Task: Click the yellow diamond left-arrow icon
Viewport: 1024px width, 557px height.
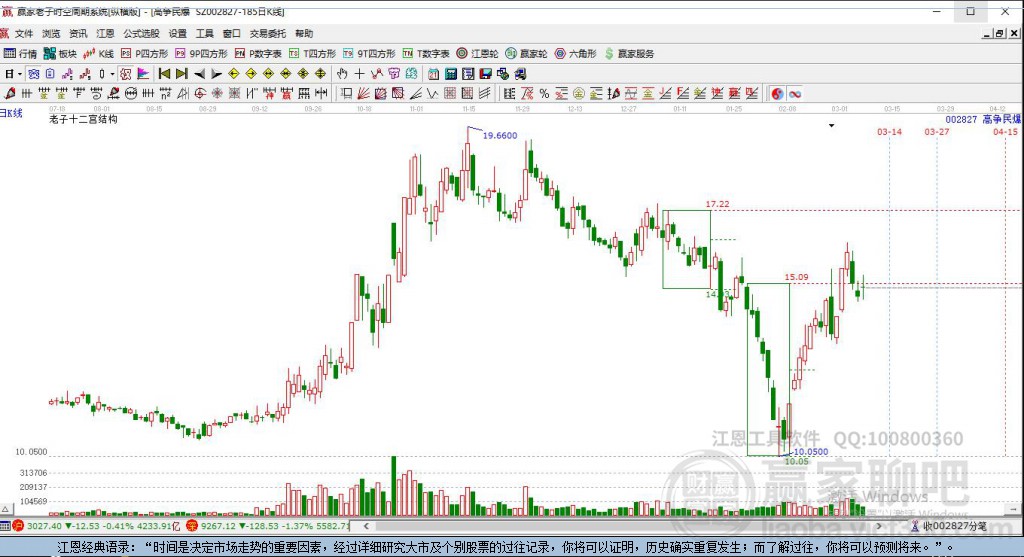Action: (234, 74)
